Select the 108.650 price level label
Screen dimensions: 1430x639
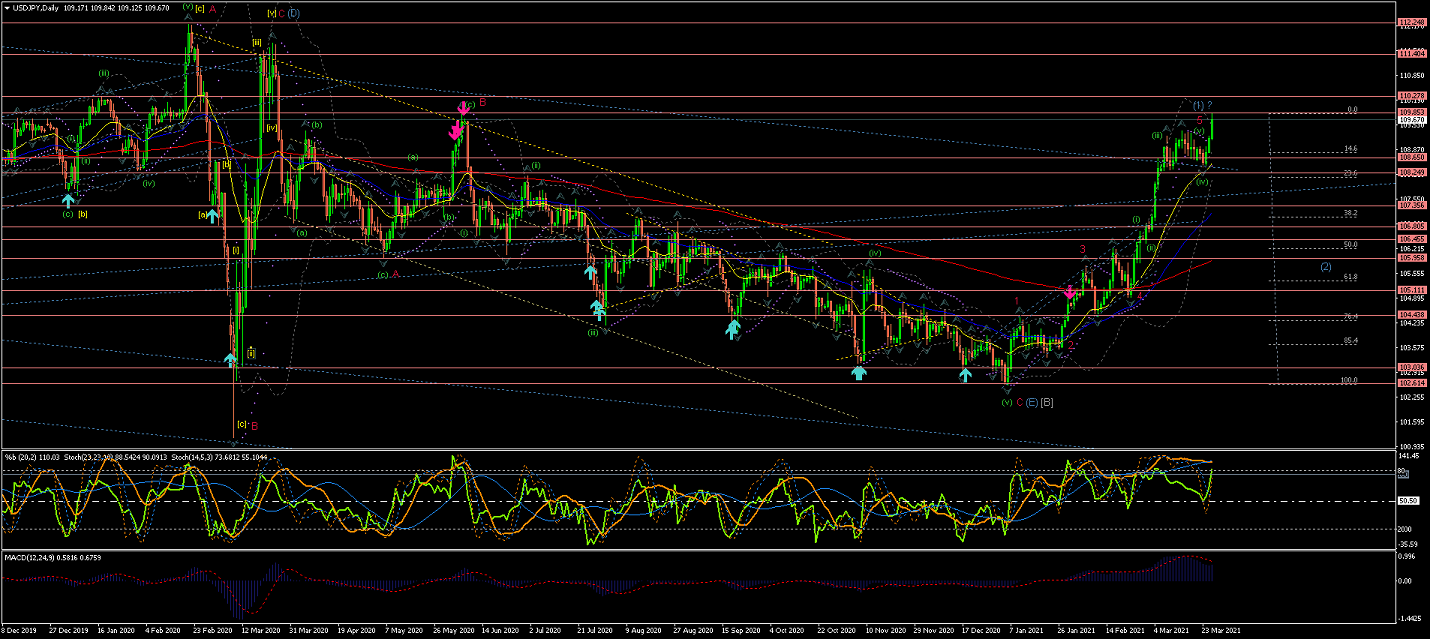pyautogui.click(x=1411, y=157)
